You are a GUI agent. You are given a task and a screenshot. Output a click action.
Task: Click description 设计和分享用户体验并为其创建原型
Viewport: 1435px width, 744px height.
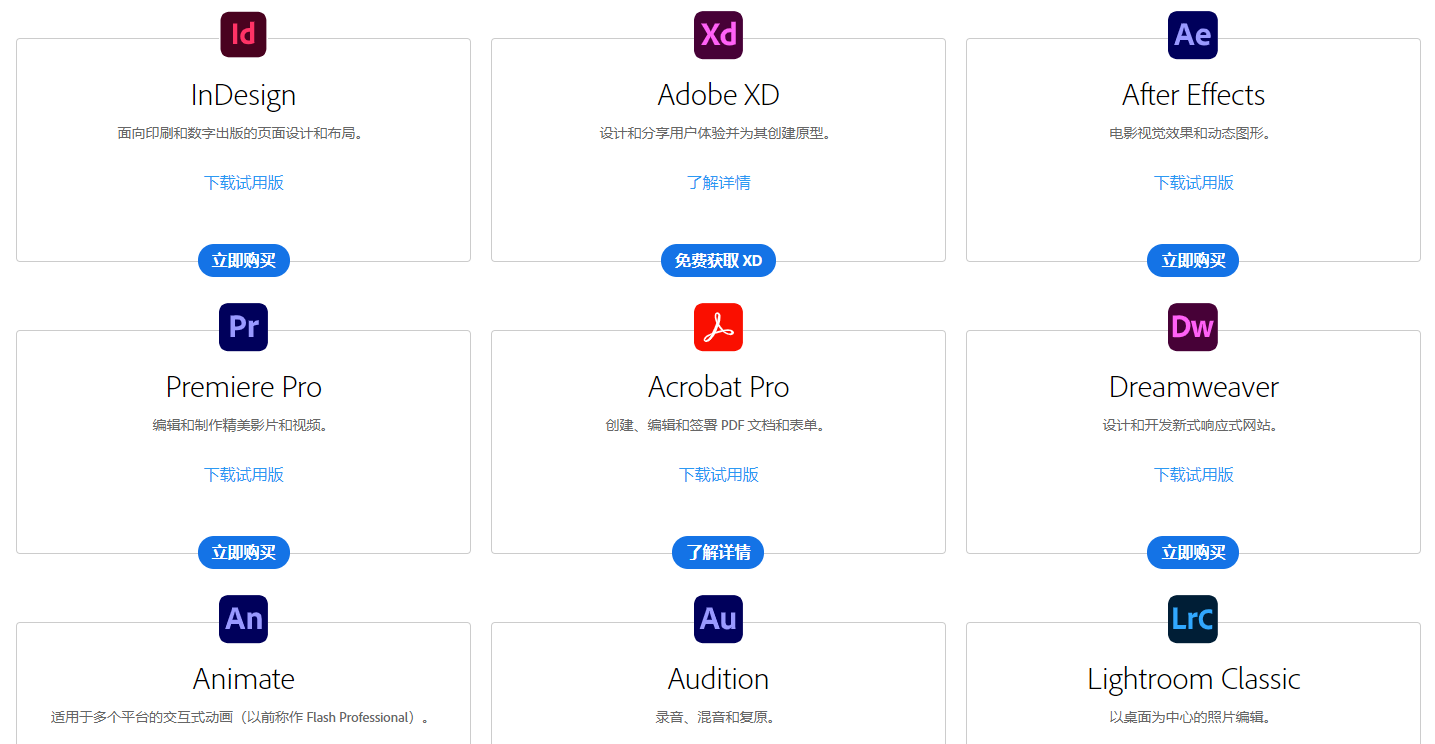pos(718,133)
